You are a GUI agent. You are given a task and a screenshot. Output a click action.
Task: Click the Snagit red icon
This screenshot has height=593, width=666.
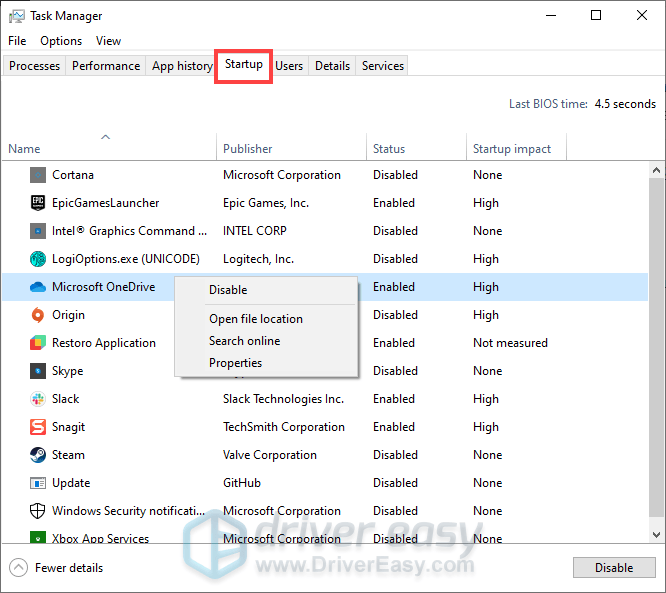[38, 427]
